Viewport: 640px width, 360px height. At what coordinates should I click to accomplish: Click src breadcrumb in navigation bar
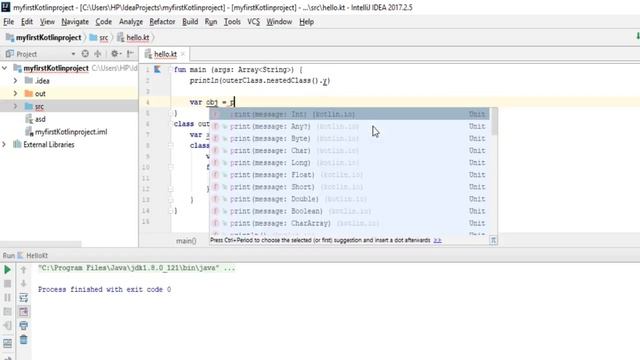(x=99, y=38)
